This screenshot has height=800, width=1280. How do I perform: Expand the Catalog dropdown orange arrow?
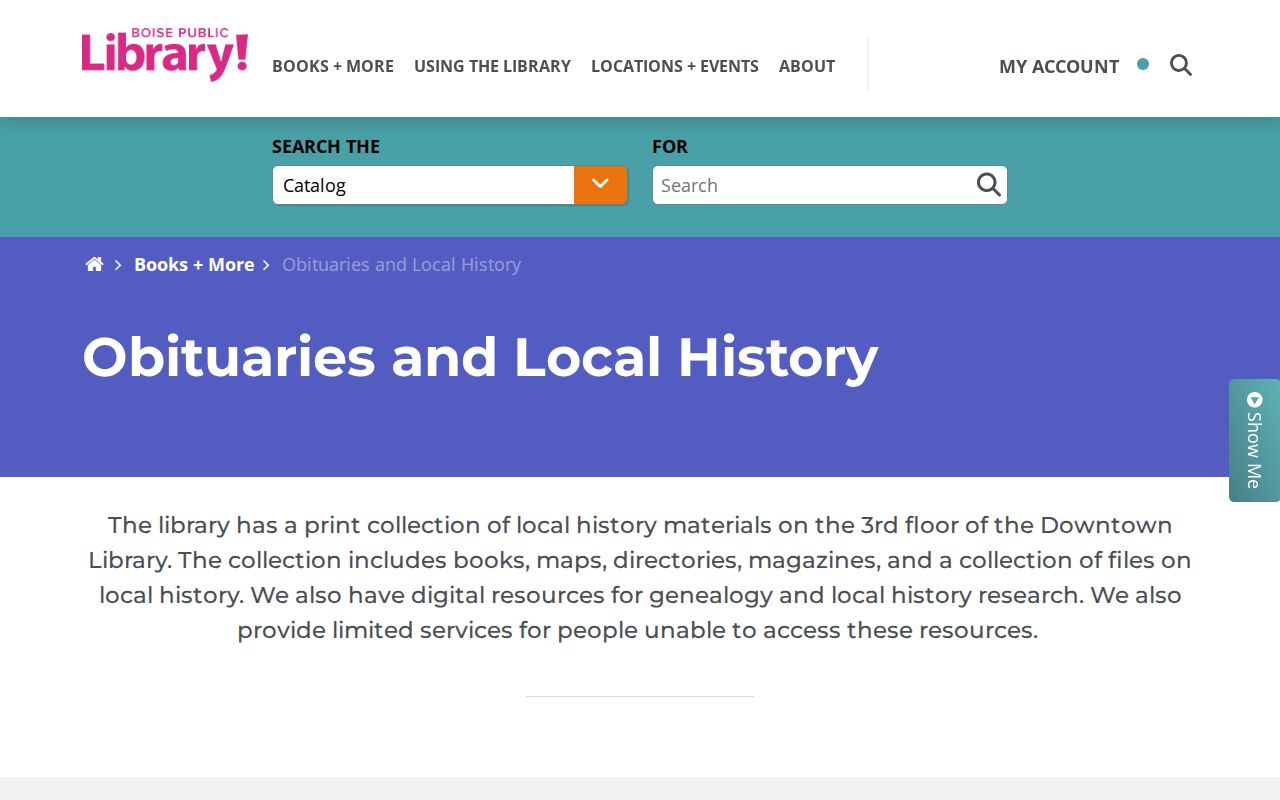600,185
